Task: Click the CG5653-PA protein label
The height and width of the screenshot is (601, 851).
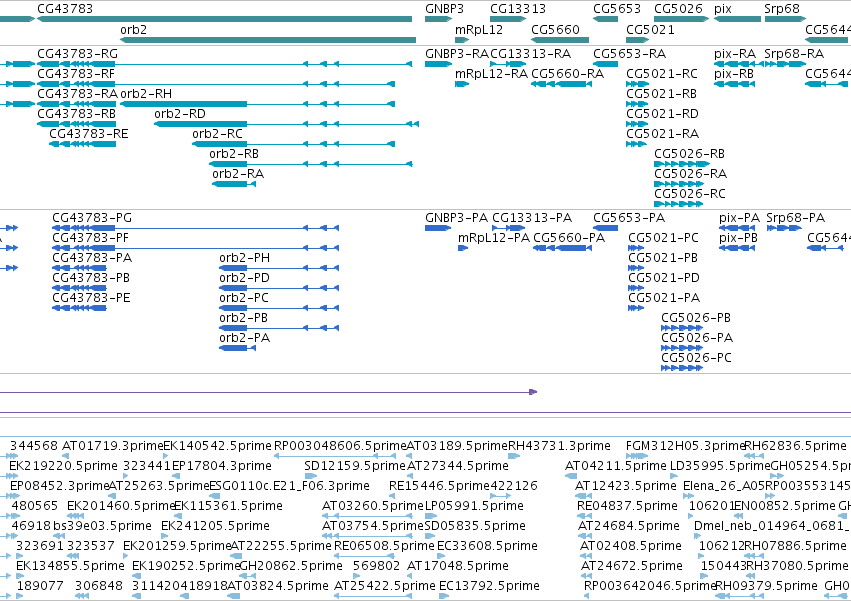Action: (x=629, y=218)
